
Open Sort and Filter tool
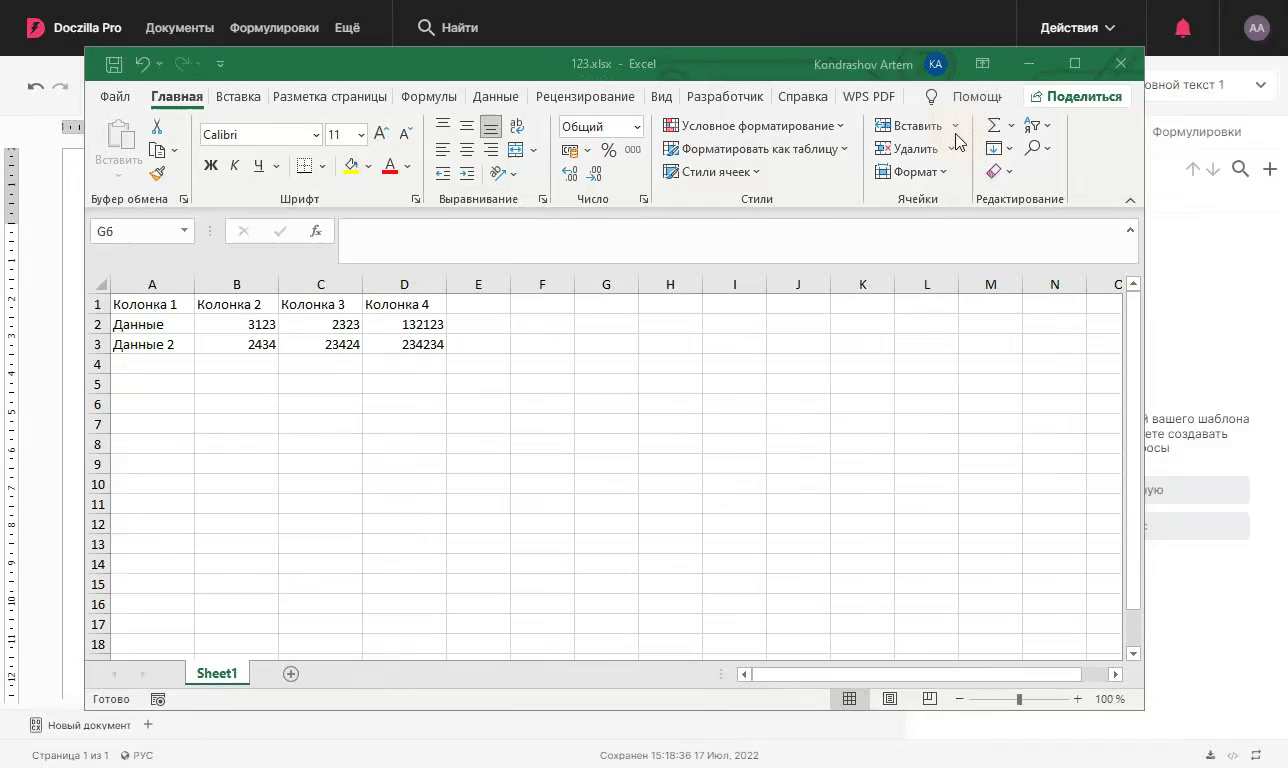coord(1032,126)
